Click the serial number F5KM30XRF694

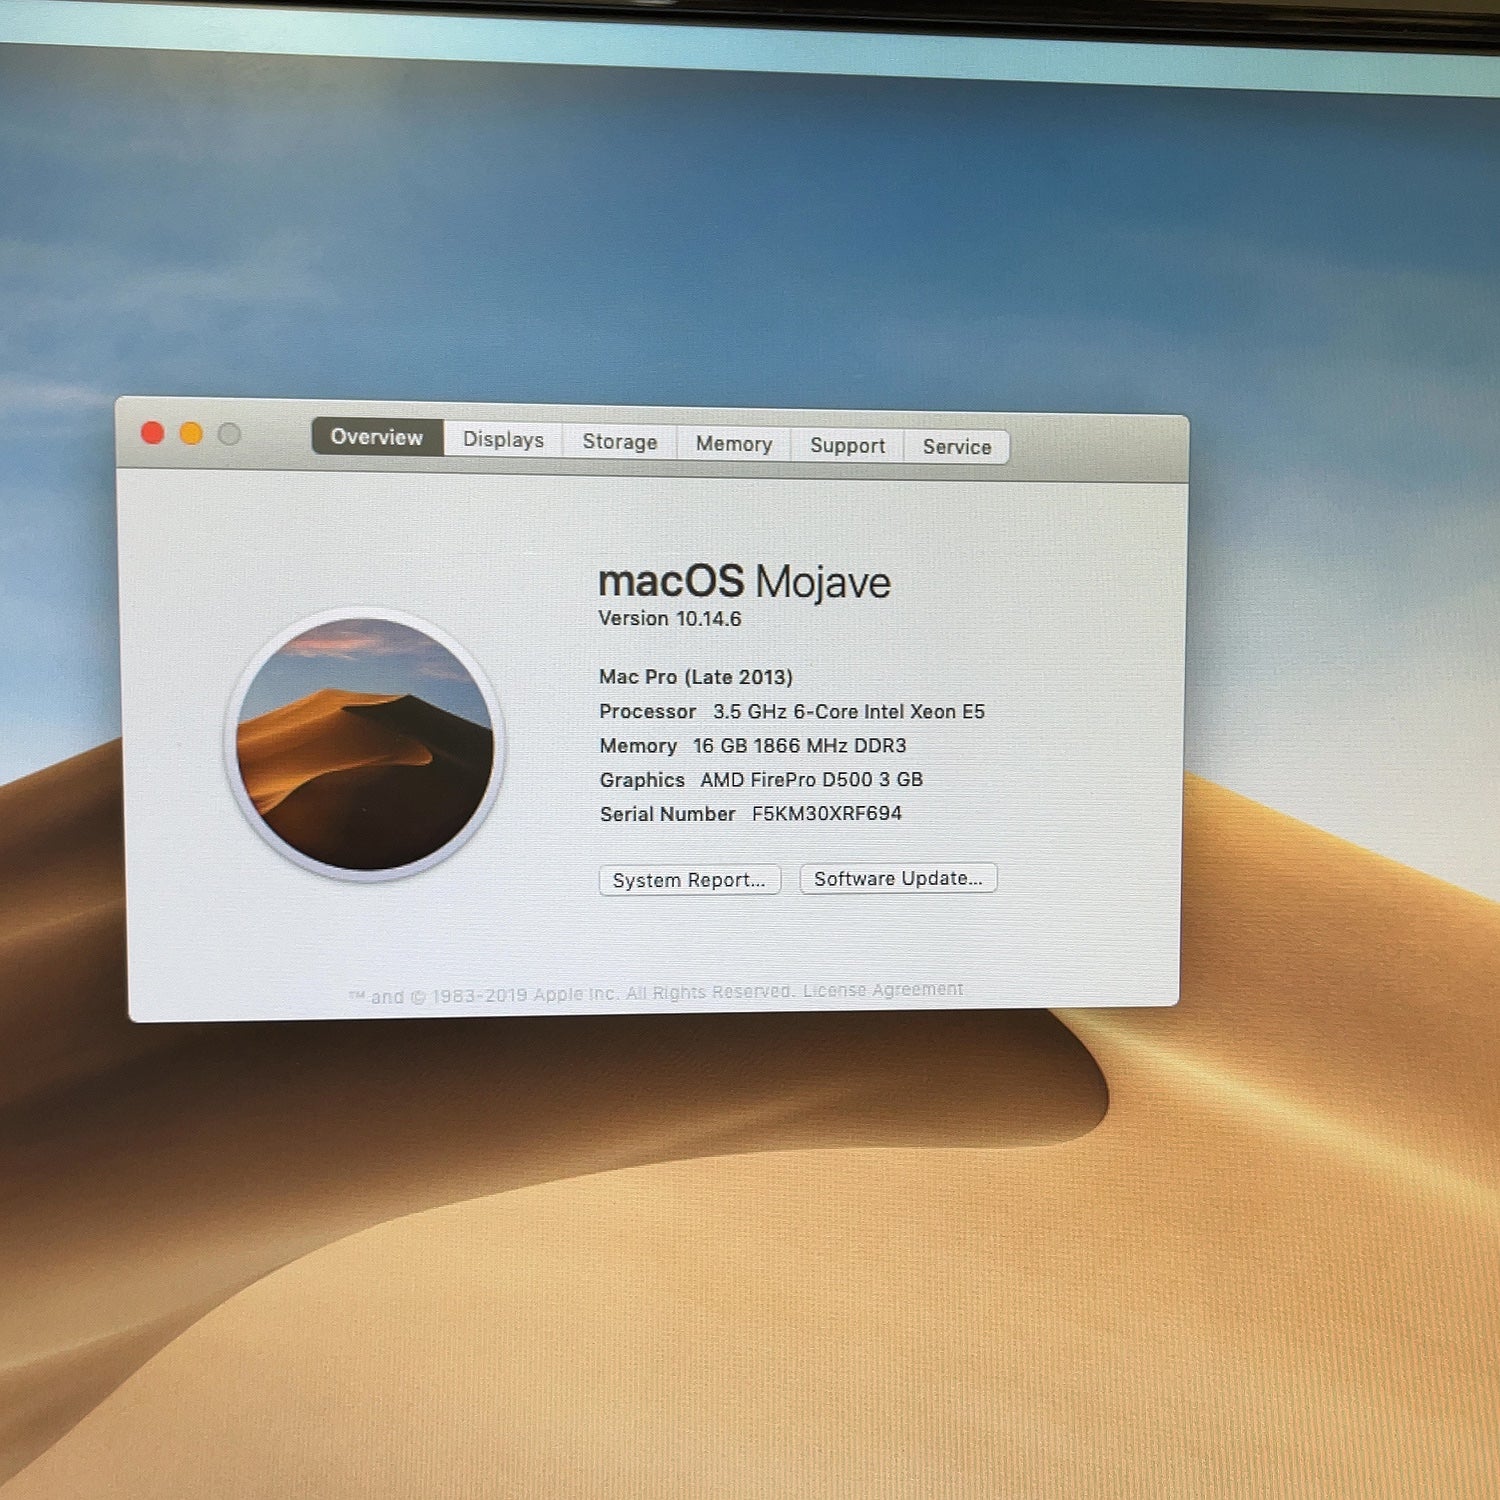click(827, 814)
